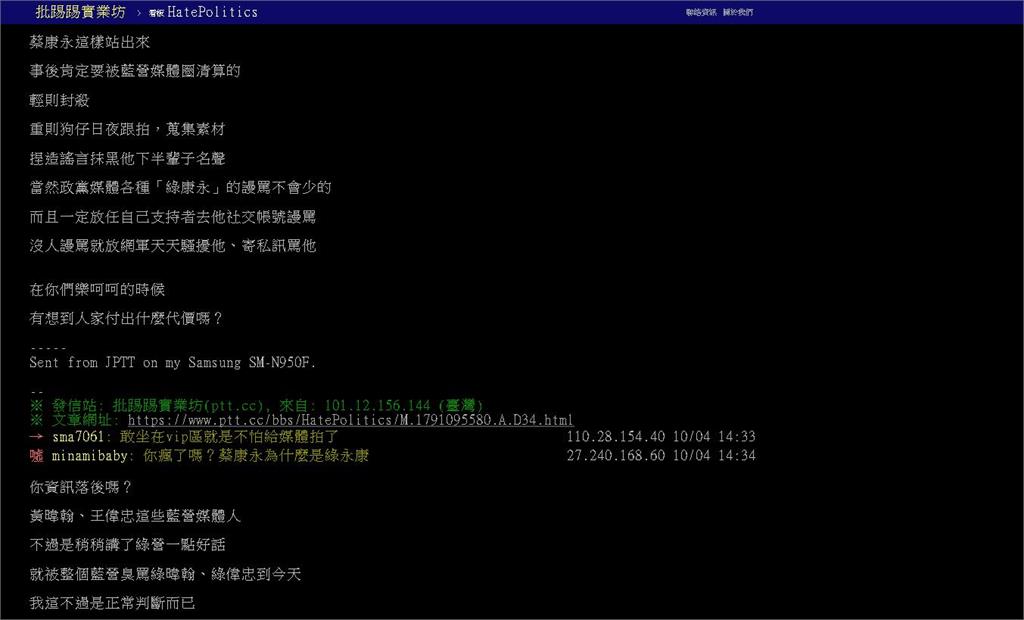Click the line containing '綠康永'
This screenshot has width=1024, height=620.
[x=180, y=188]
